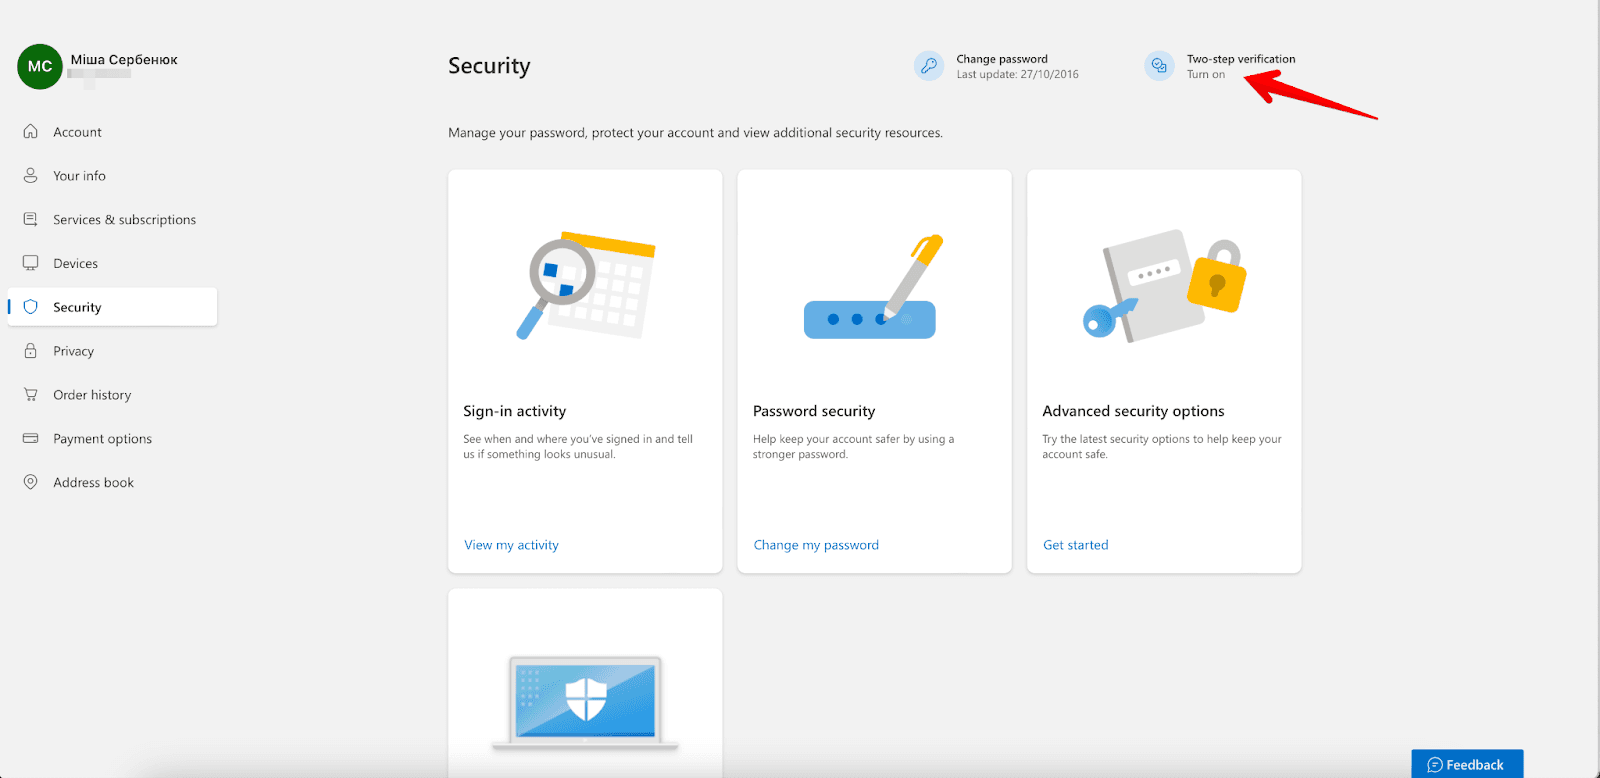Open Services & subscriptions in sidebar
The width and height of the screenshot is (1600, 778).
pos(124,220)
